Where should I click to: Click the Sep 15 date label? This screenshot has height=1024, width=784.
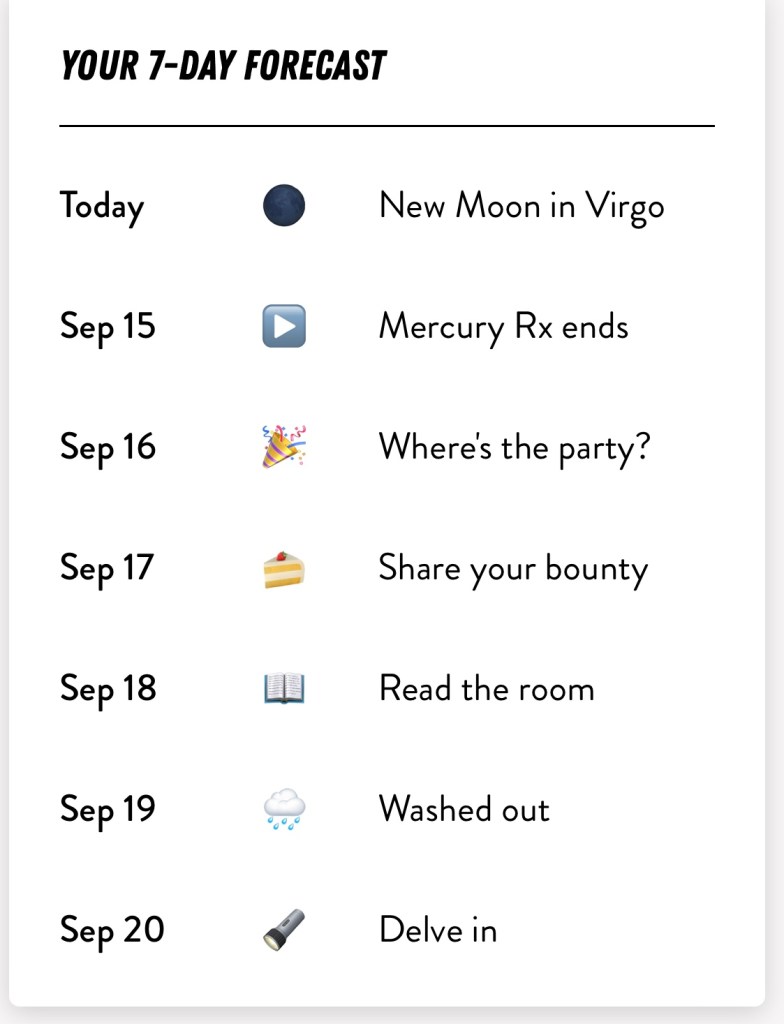(x=108, y=327)
